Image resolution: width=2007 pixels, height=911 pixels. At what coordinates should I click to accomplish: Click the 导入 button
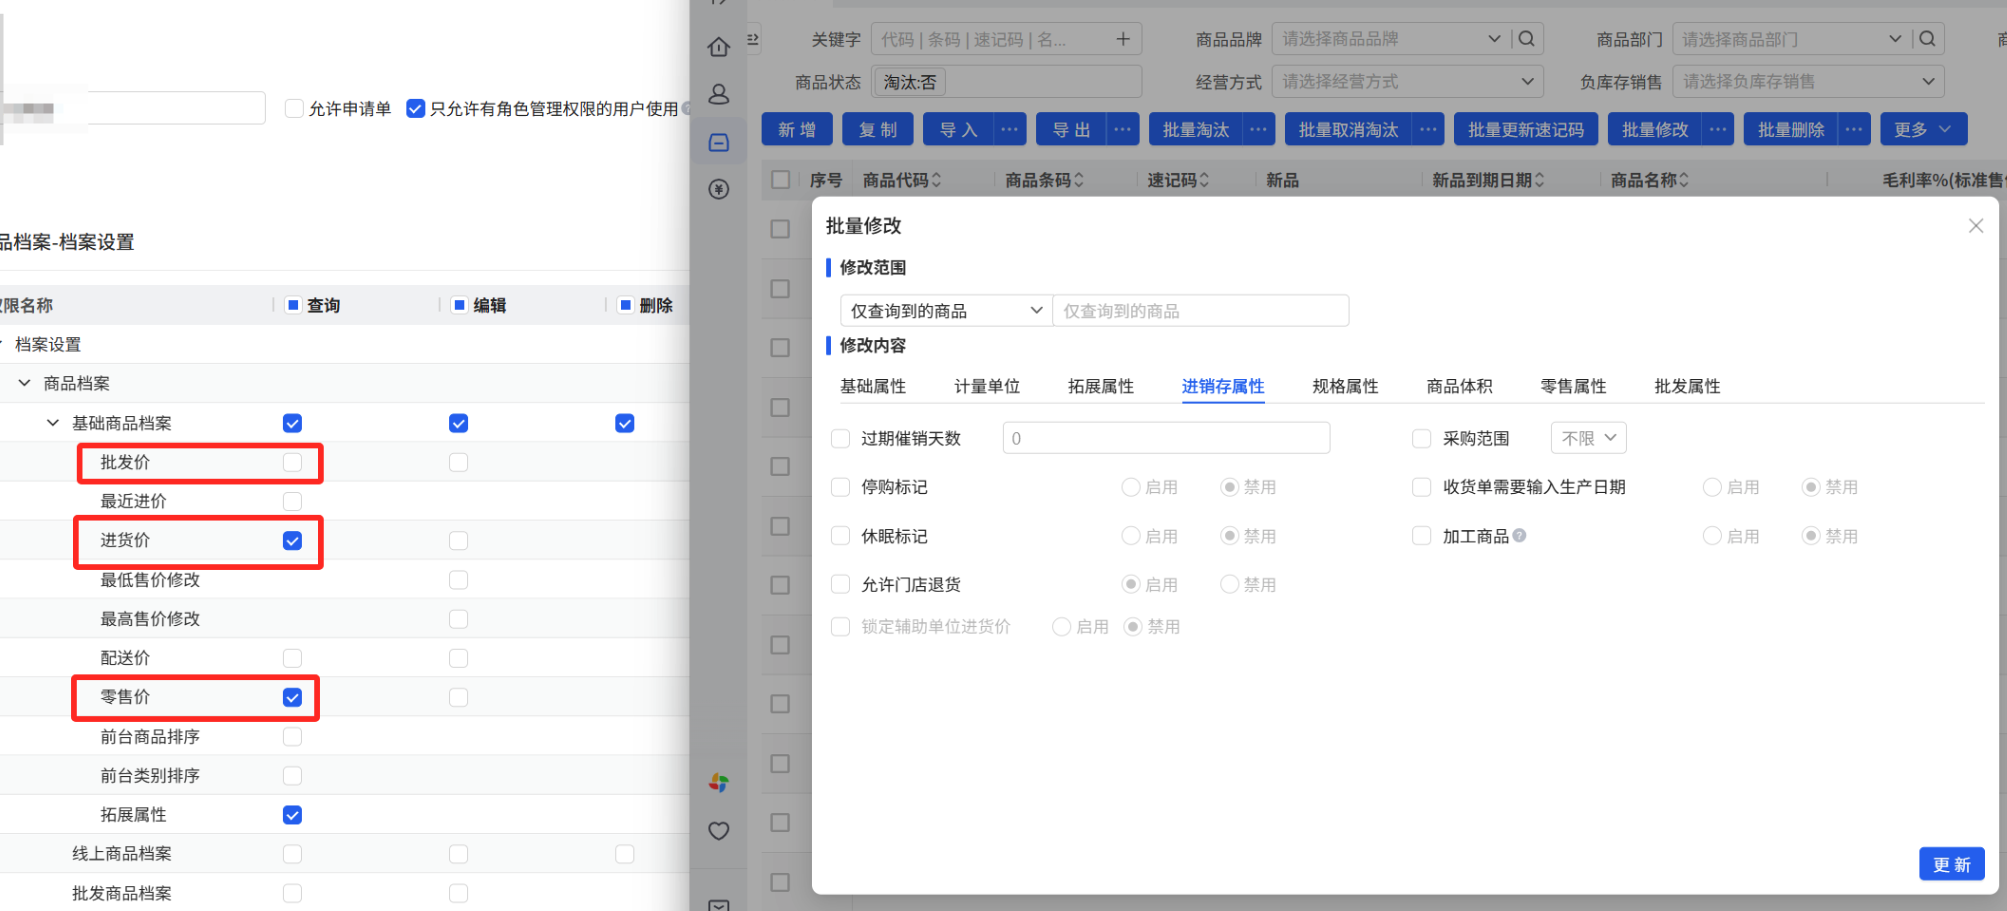pos(959,130)
